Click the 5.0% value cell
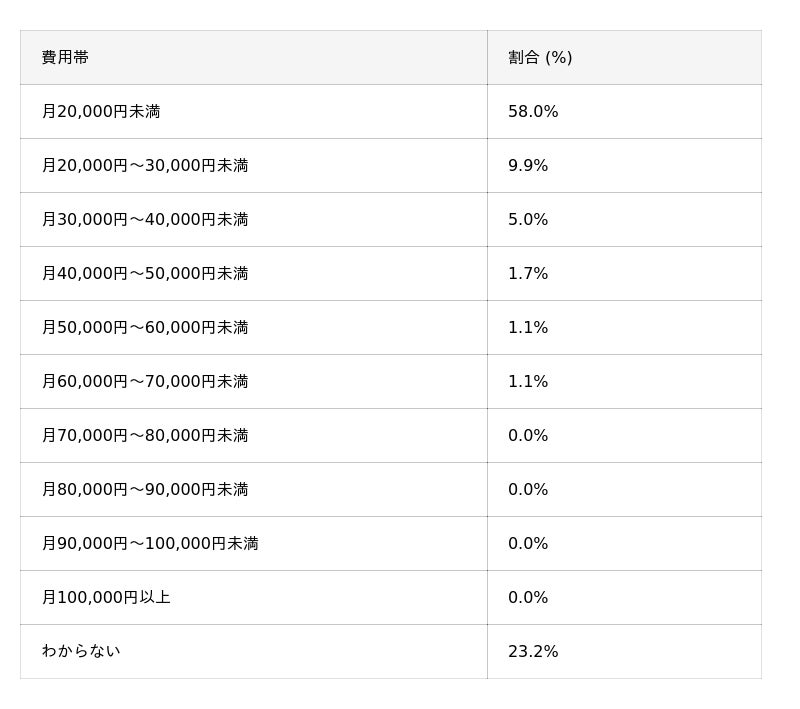Viewport: 800px width, 709px height. tap(528, 220)
